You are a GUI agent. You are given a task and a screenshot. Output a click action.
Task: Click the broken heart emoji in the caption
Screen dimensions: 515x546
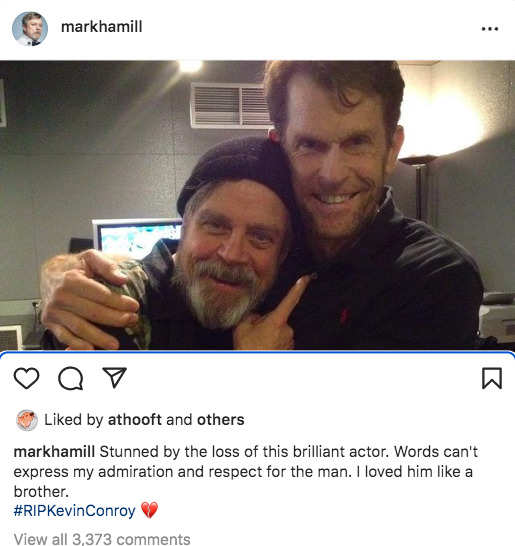click(x=149, y=510)
